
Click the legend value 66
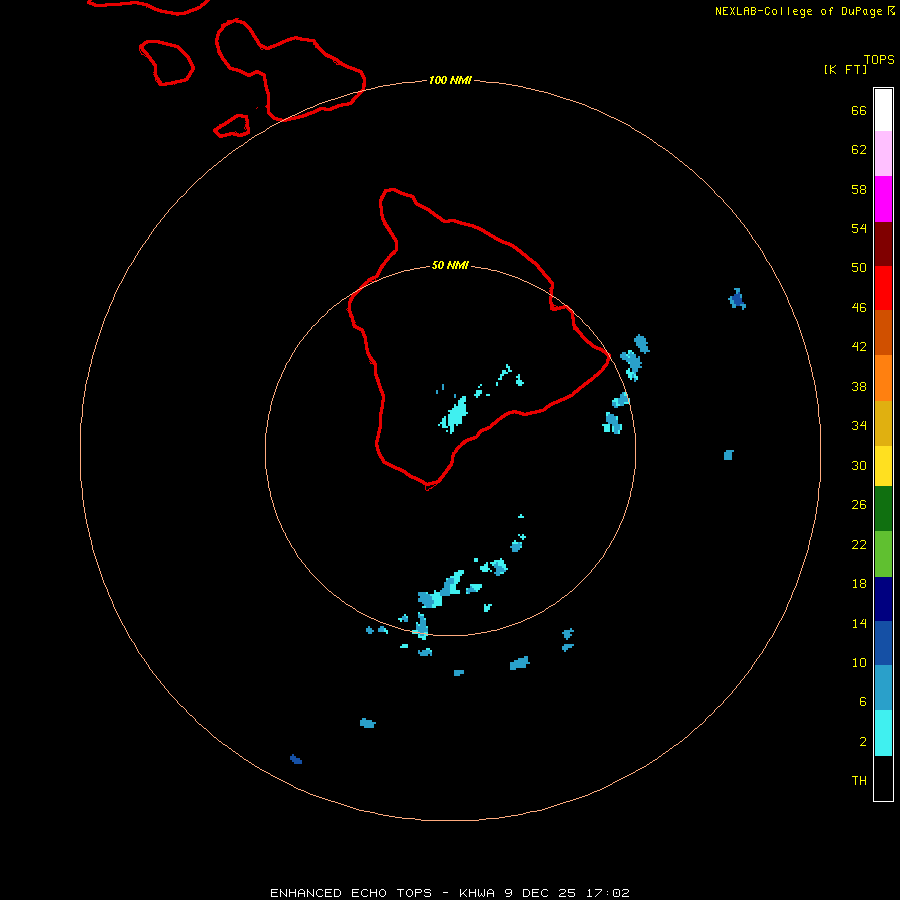[859, 110]
